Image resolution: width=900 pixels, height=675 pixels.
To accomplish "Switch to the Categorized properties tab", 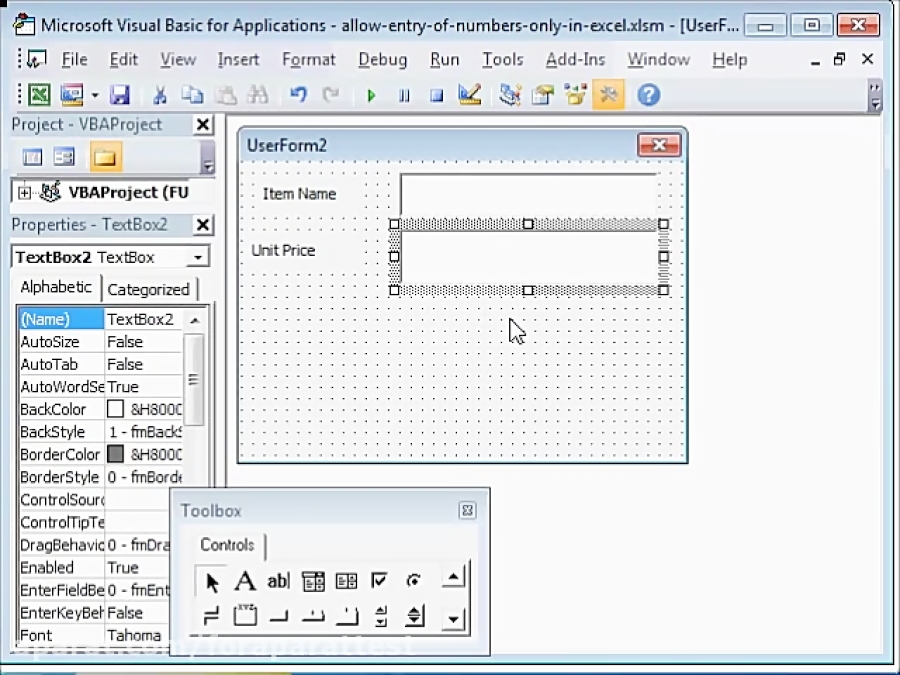I will 150,289.
